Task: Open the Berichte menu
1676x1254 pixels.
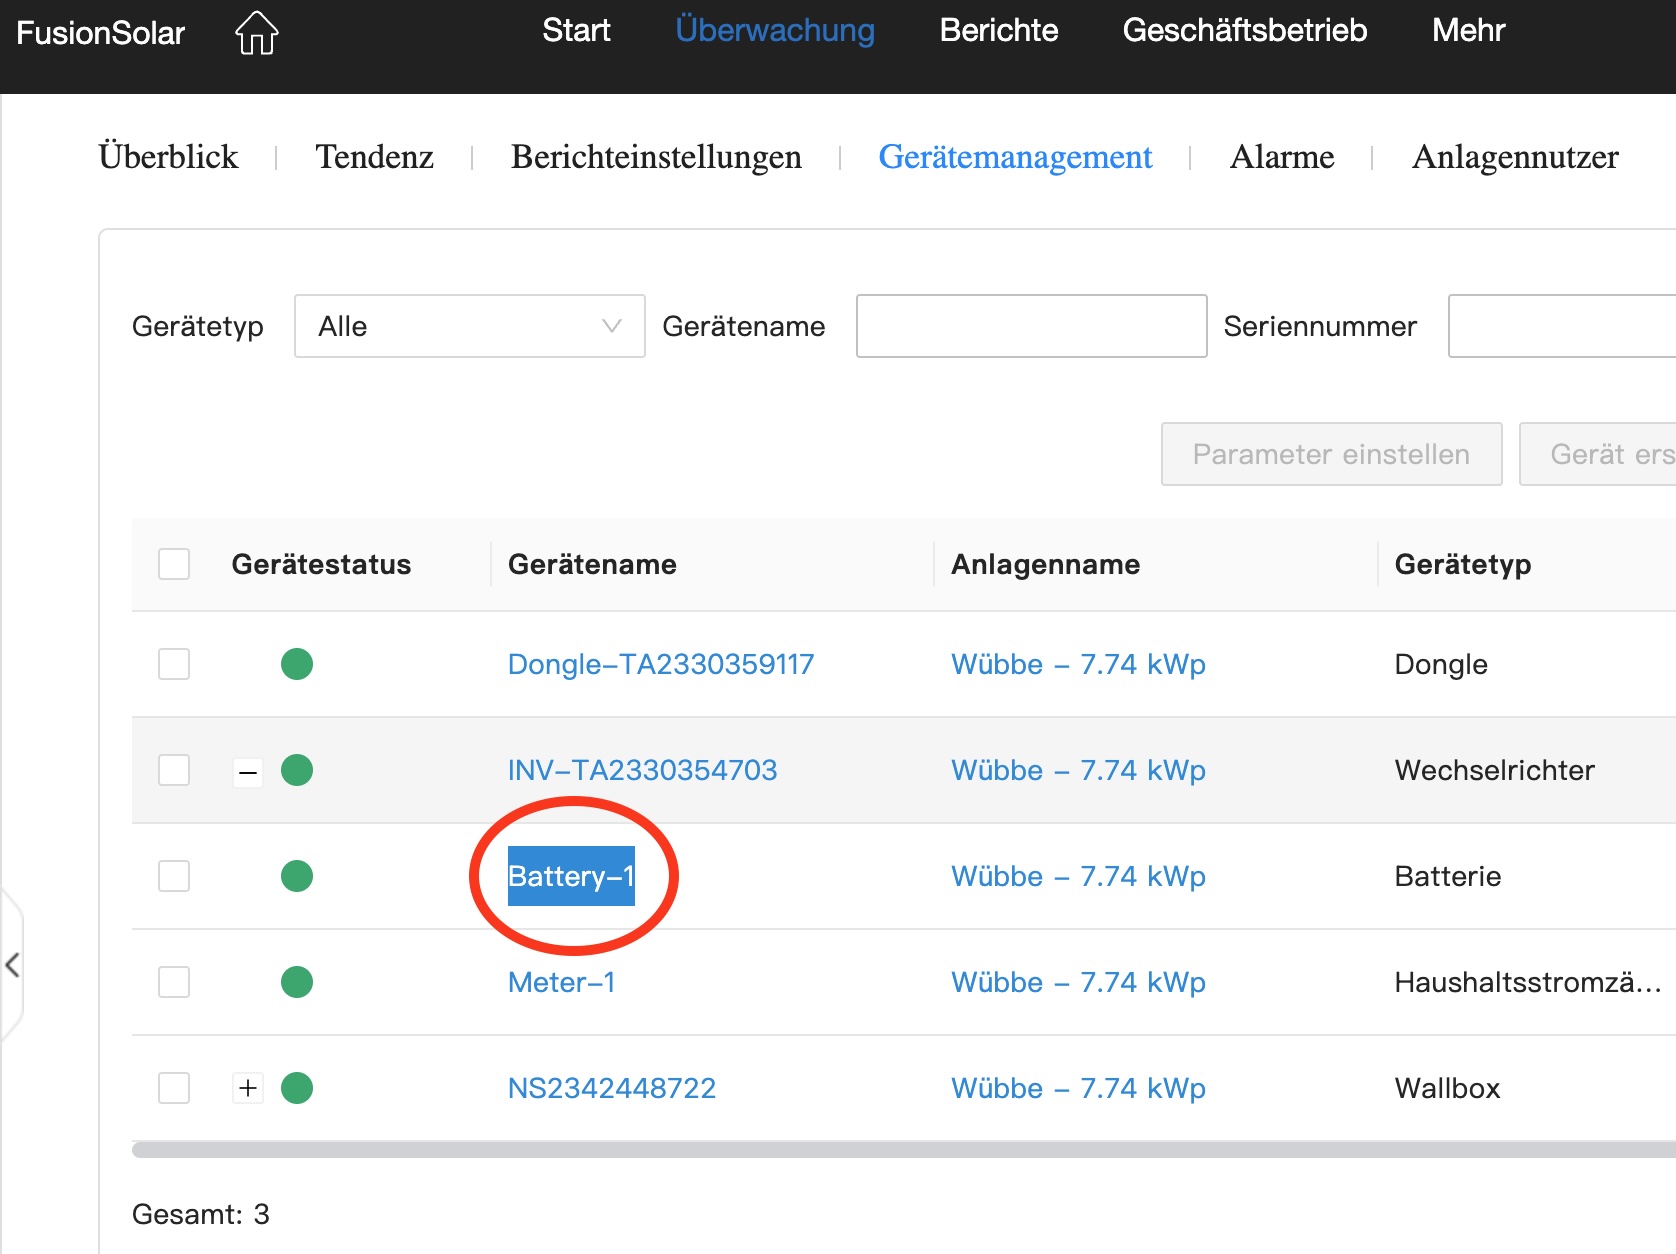Action: [x=999, y=30]
